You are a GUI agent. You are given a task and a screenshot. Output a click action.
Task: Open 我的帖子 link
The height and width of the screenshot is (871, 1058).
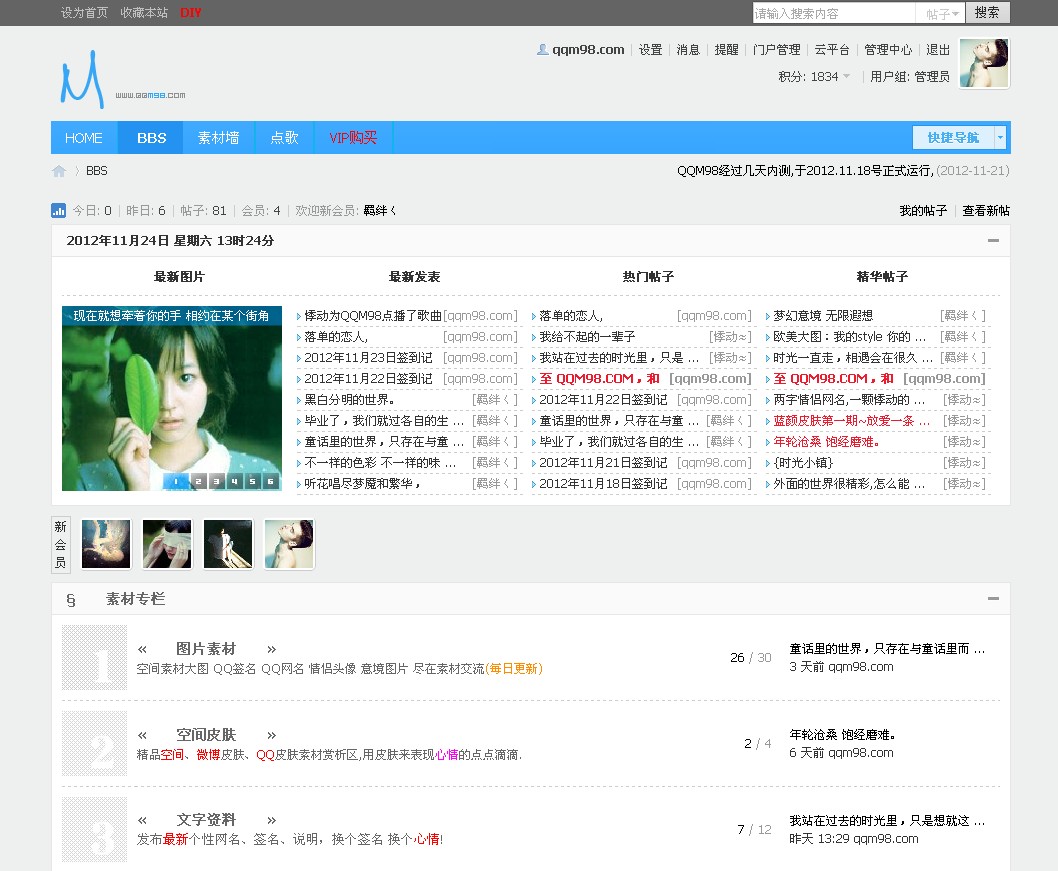click(923, 210)
